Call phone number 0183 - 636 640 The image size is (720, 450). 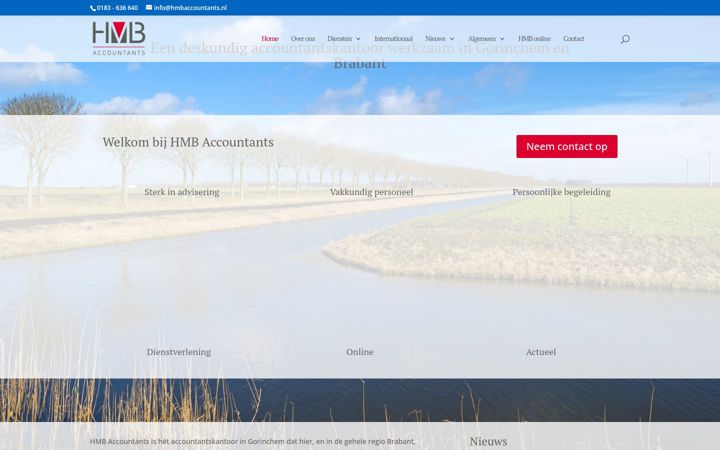pyautogui.click(x=118, y=8)
